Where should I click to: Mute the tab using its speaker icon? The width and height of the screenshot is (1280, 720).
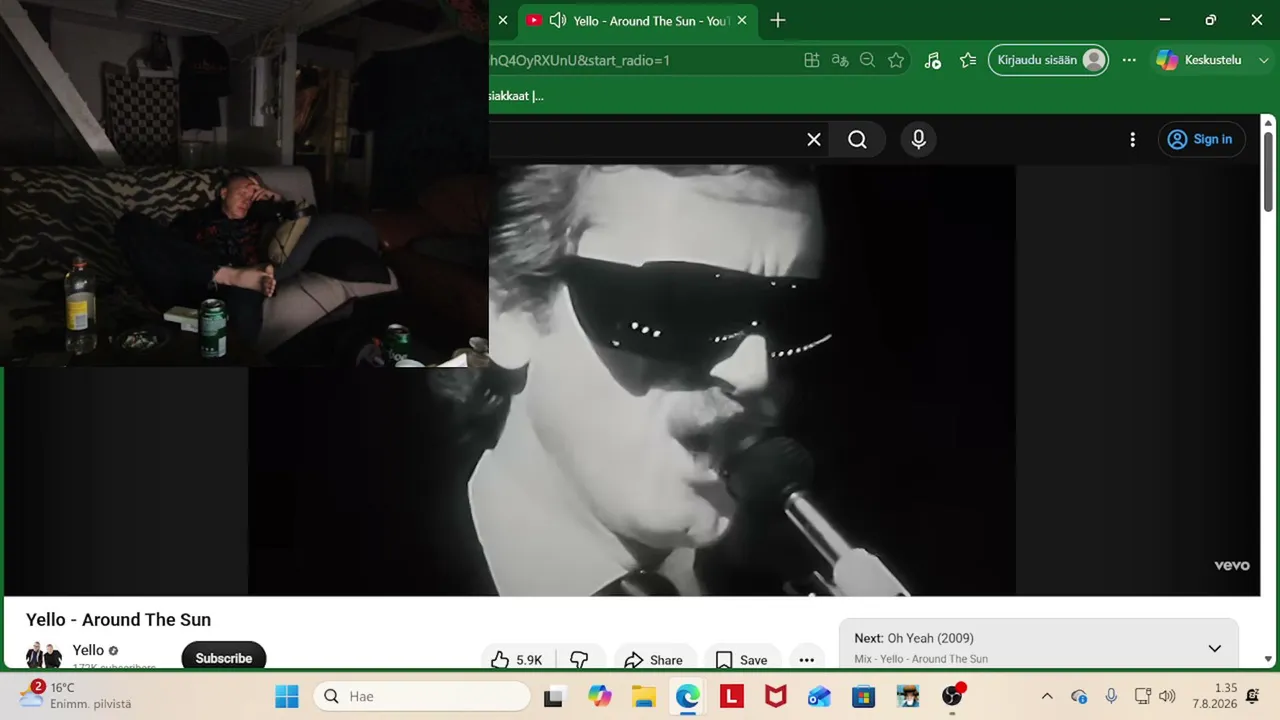(558, 20)
